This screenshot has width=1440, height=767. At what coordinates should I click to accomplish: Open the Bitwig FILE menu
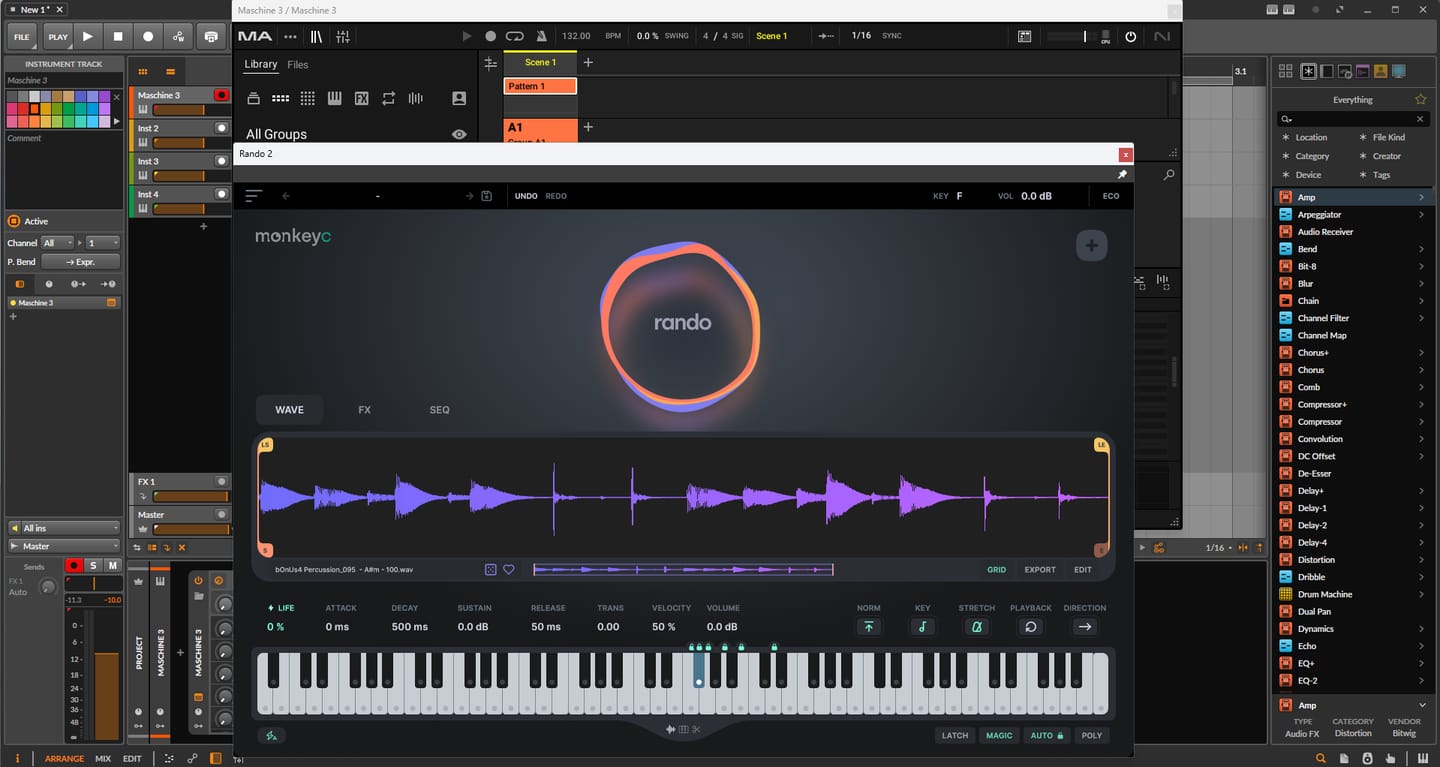[22, 37]
